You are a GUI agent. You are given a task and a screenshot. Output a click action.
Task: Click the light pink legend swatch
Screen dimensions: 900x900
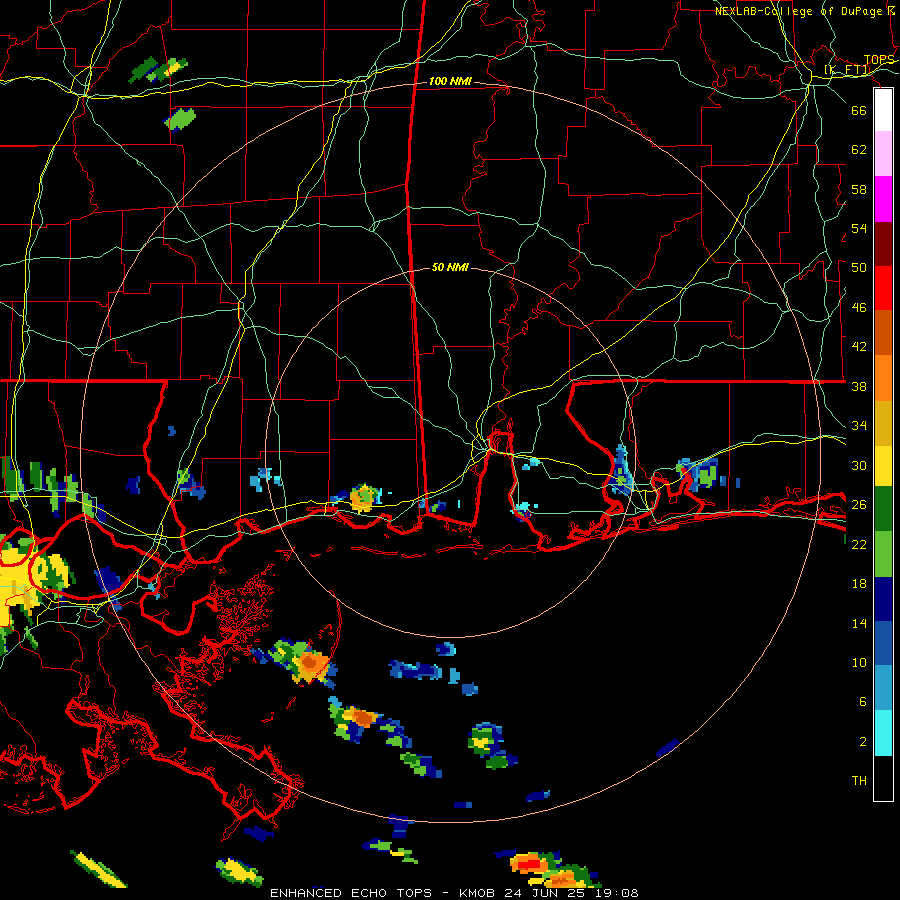(x=883, y=154)
